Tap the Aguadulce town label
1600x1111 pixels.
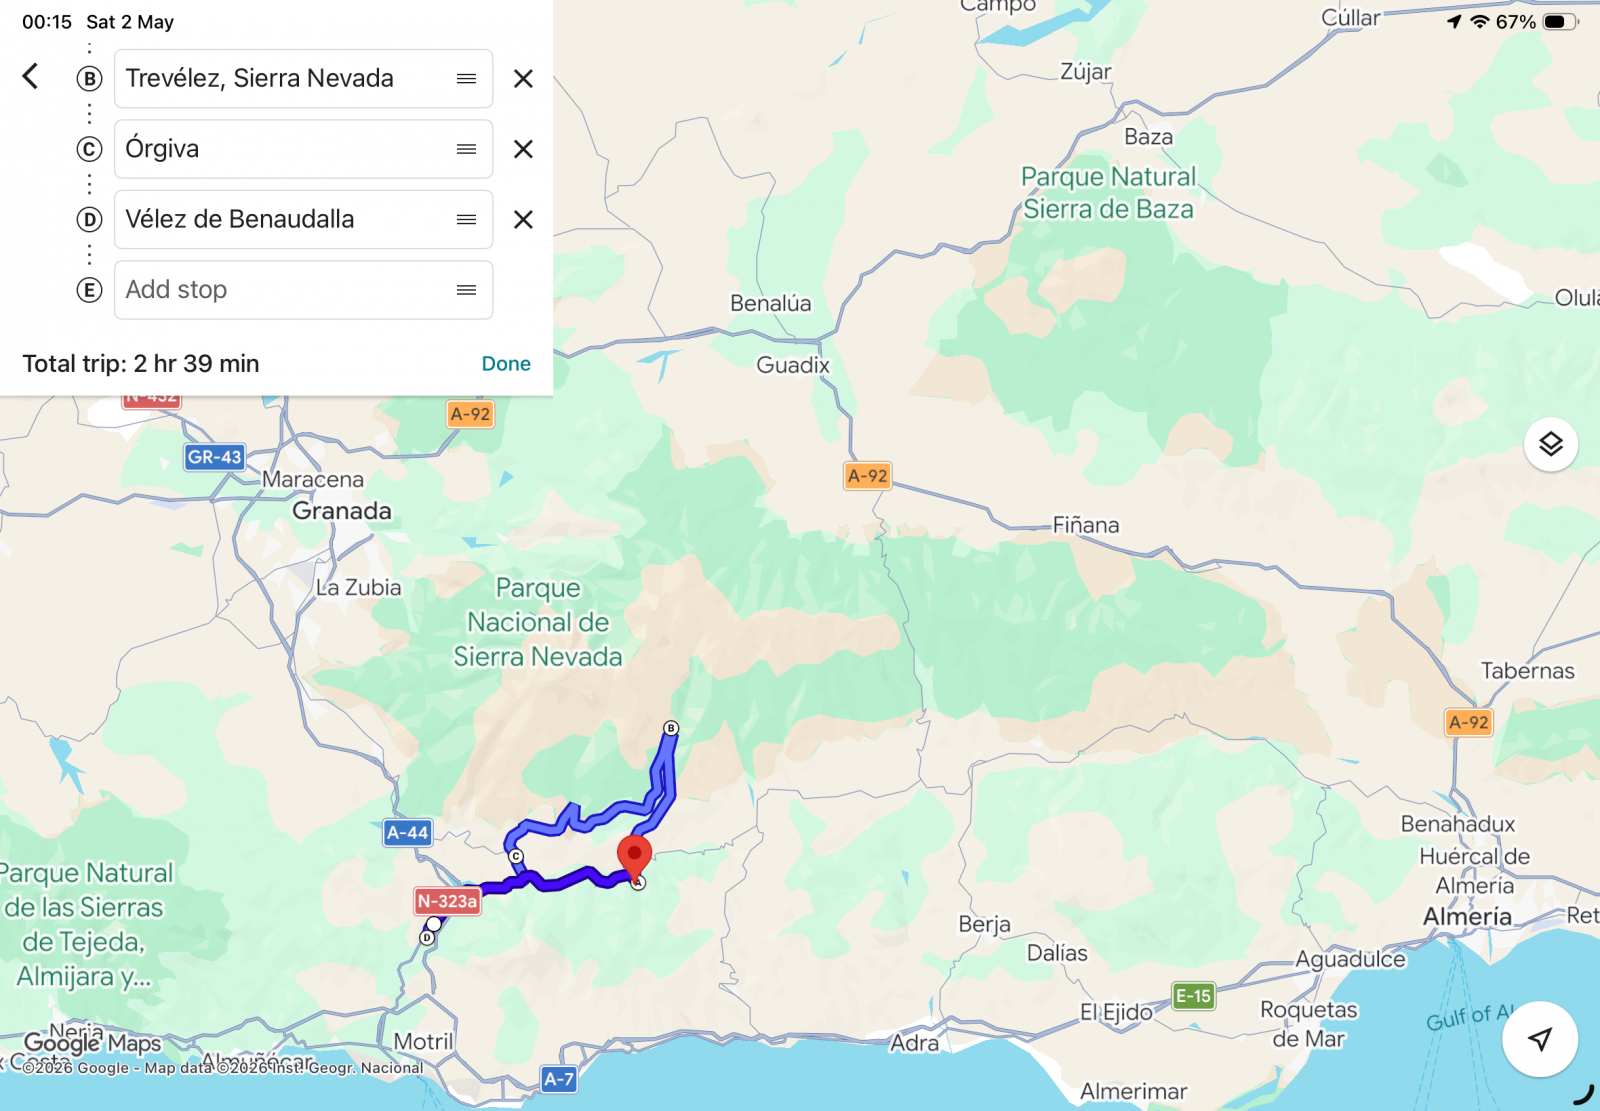point(1351,960)
